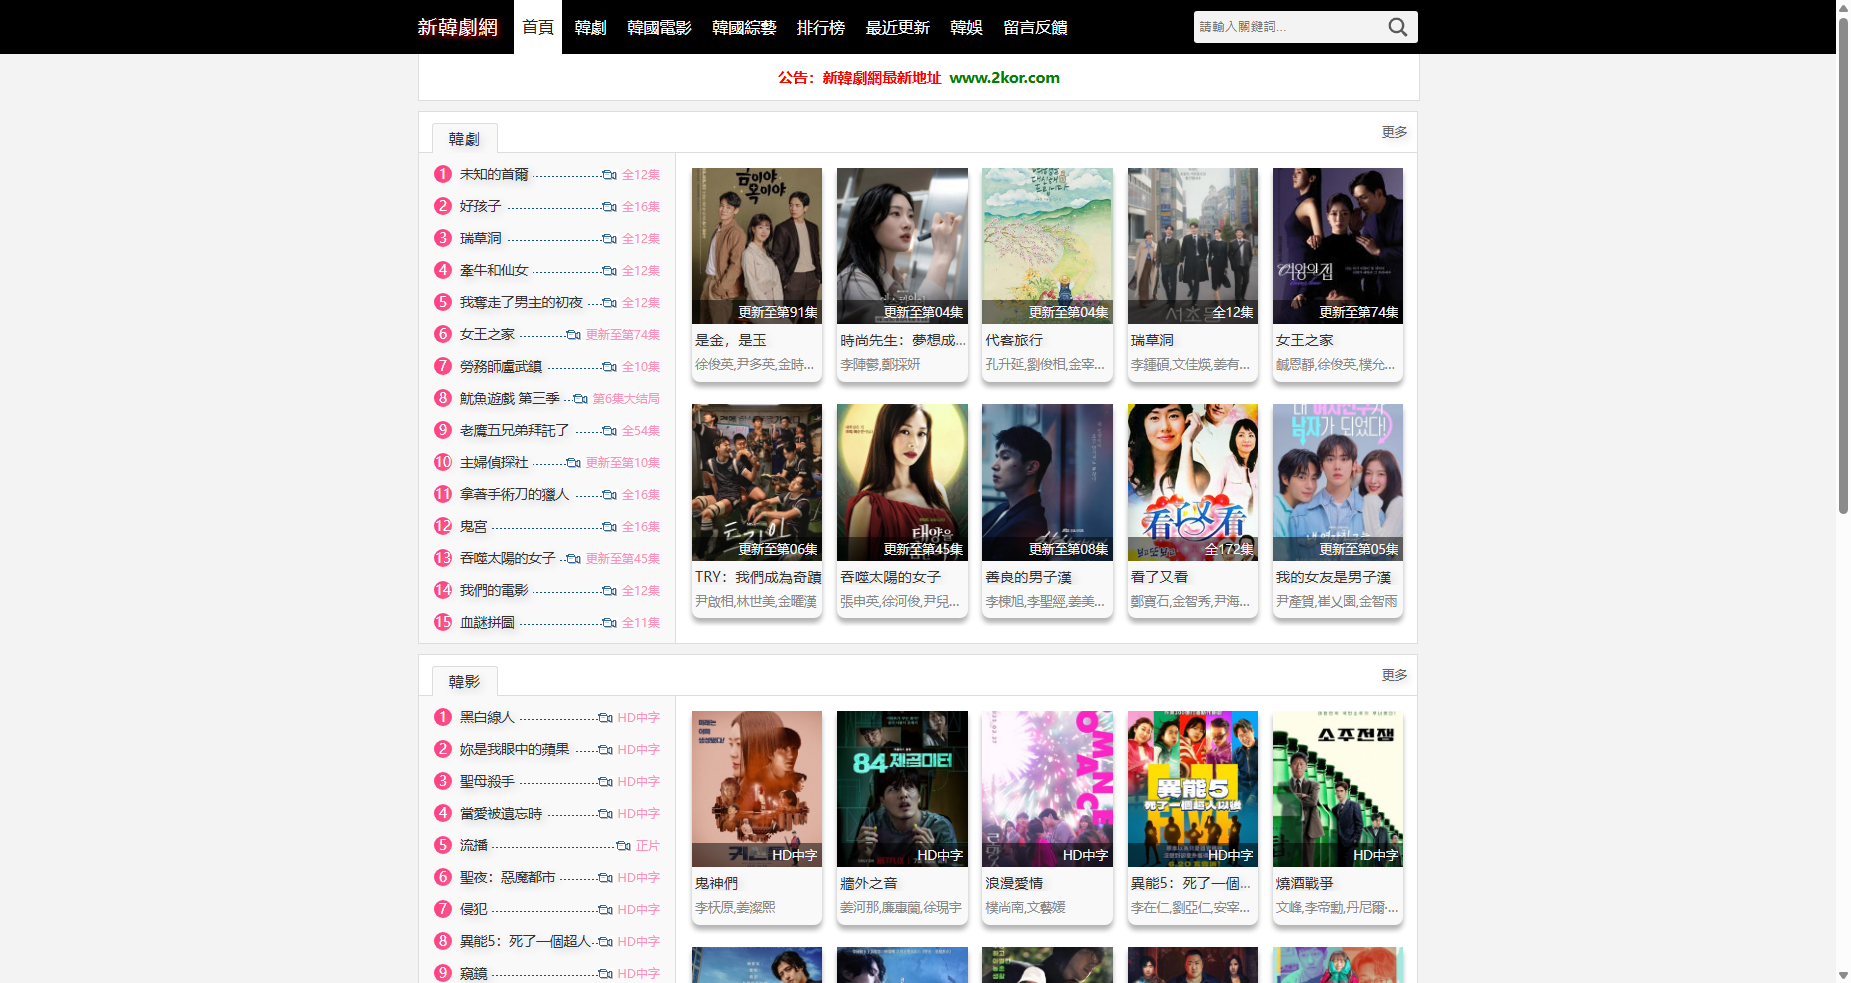Screen dimensions: 1851x983
Task: Click rank badge 5 next to 流播
Action: [443, 845]
